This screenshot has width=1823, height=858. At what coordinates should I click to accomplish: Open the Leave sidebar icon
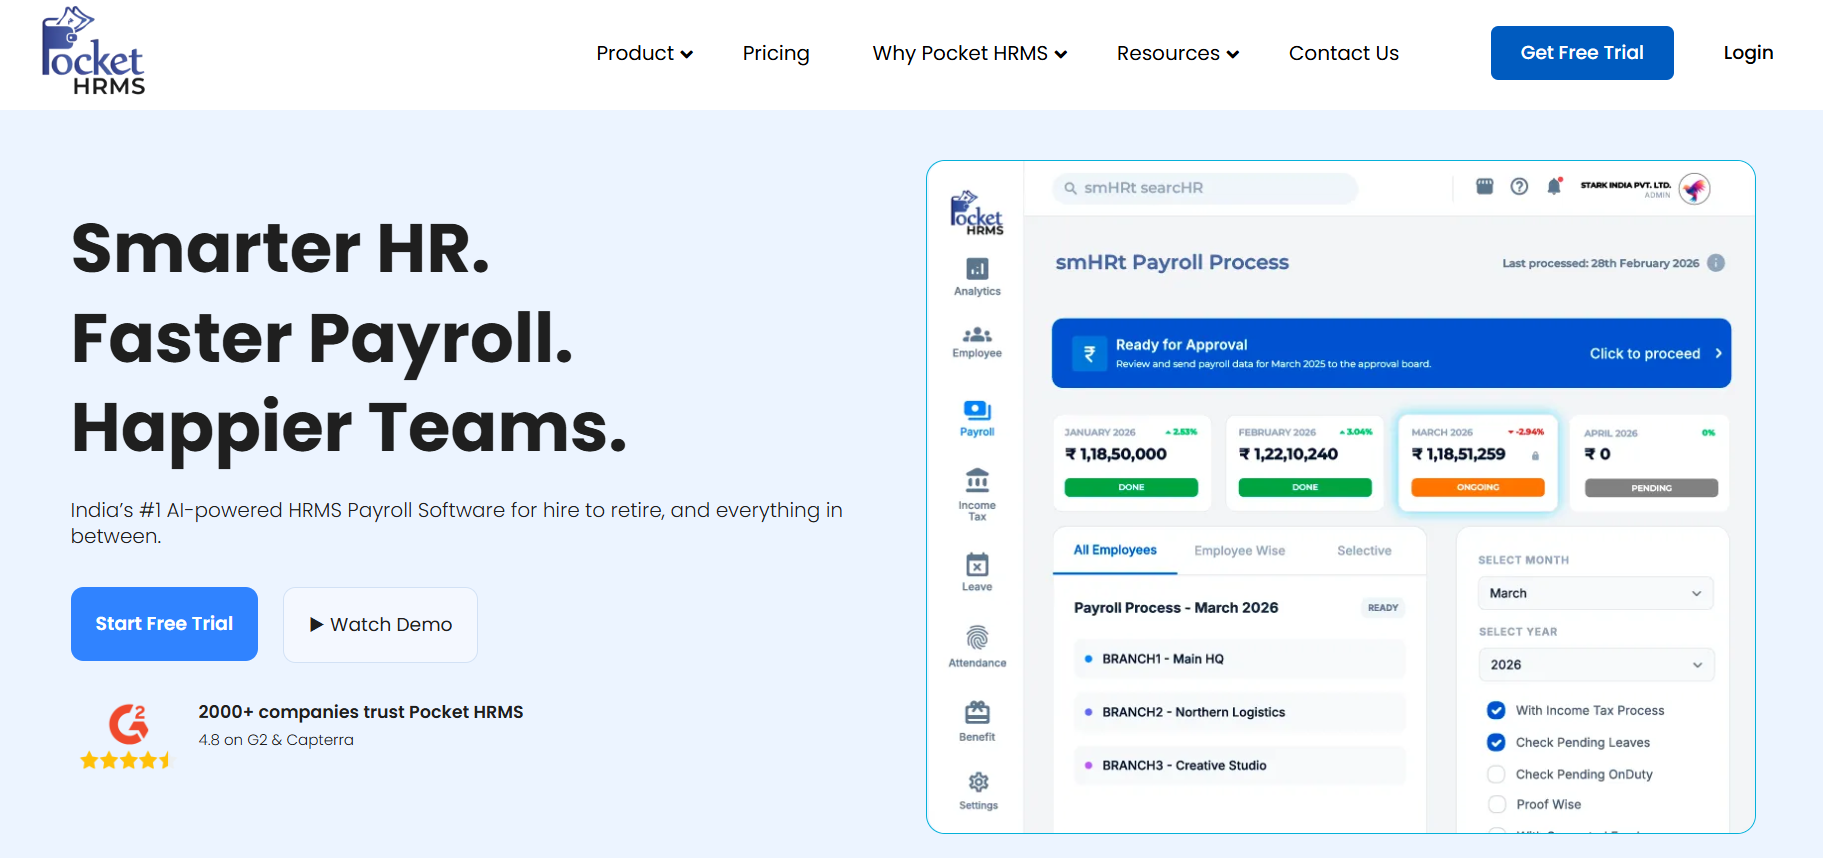click(x=977, y=565)
